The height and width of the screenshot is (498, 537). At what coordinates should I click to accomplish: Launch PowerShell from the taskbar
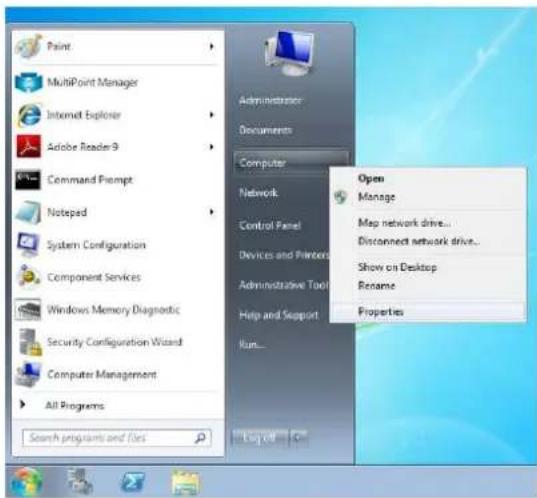click(133, 482)
